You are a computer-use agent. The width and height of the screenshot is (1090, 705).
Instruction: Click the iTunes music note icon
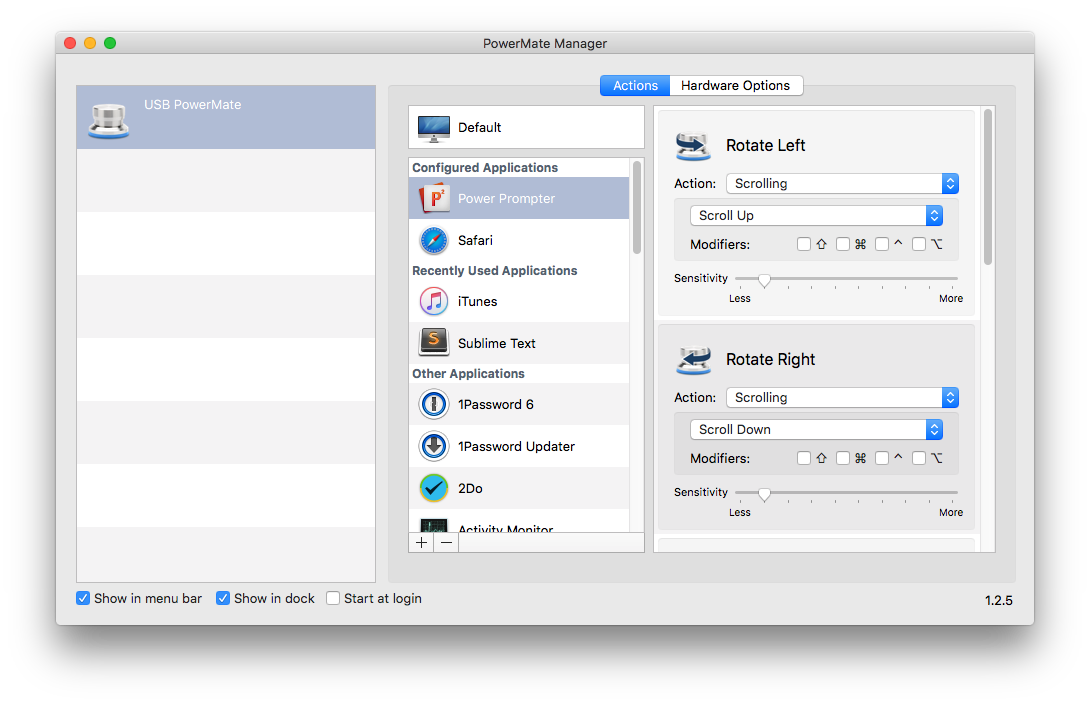click(434, 302)
